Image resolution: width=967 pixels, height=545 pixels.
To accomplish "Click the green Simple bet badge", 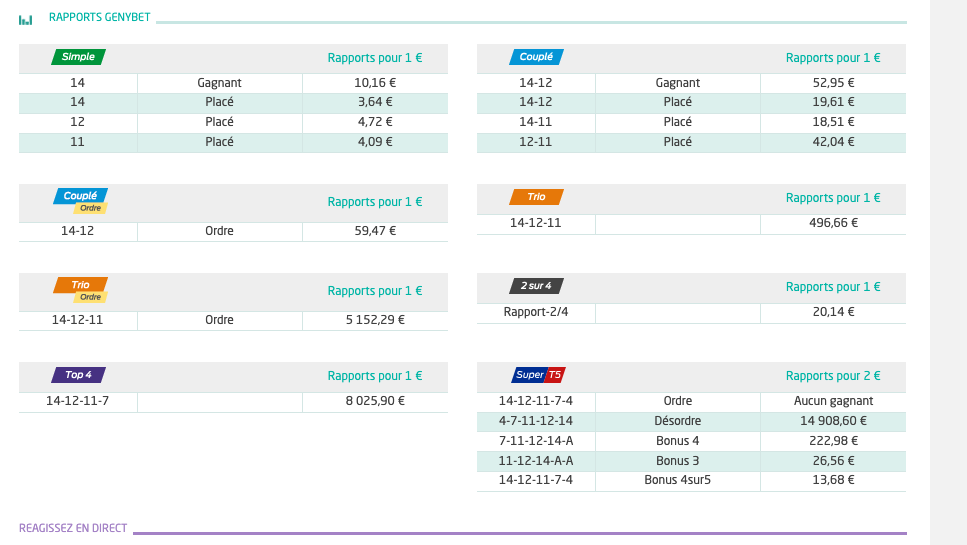I will tap(78, 57).
